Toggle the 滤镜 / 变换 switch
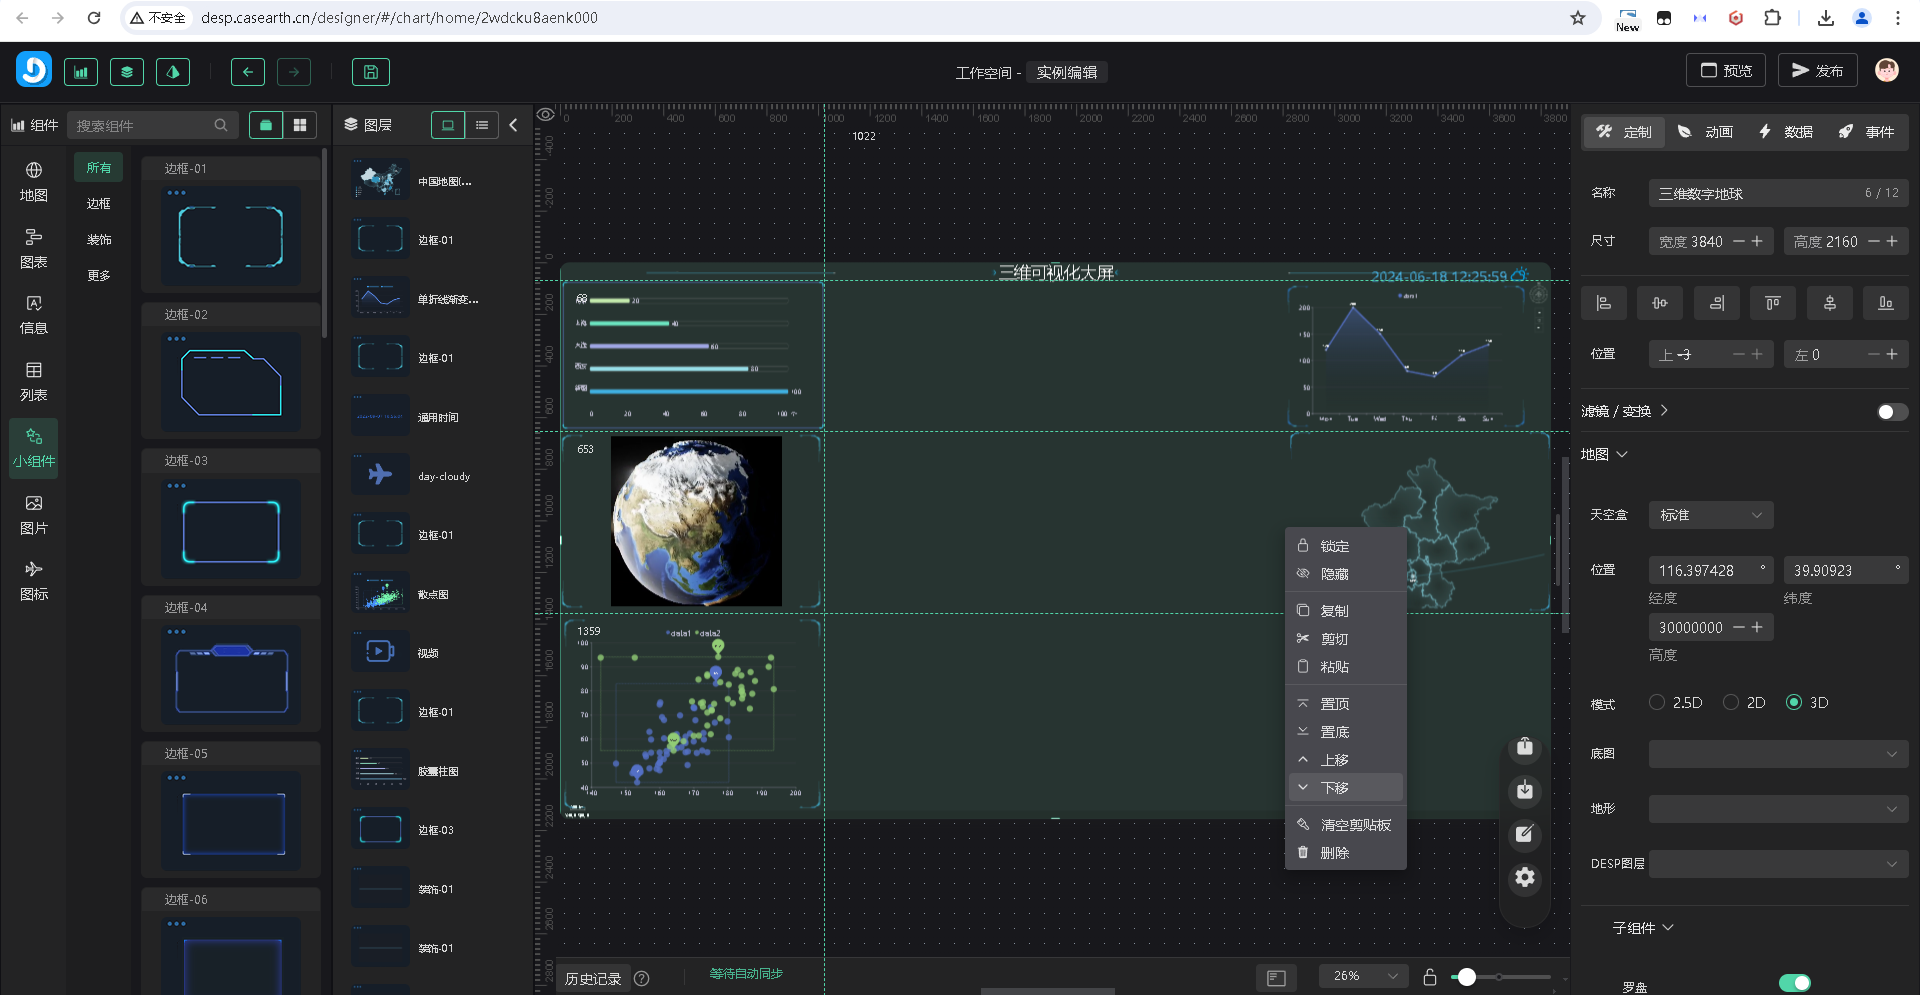This screenshot has height=995, width=1920. [1891, 412]
